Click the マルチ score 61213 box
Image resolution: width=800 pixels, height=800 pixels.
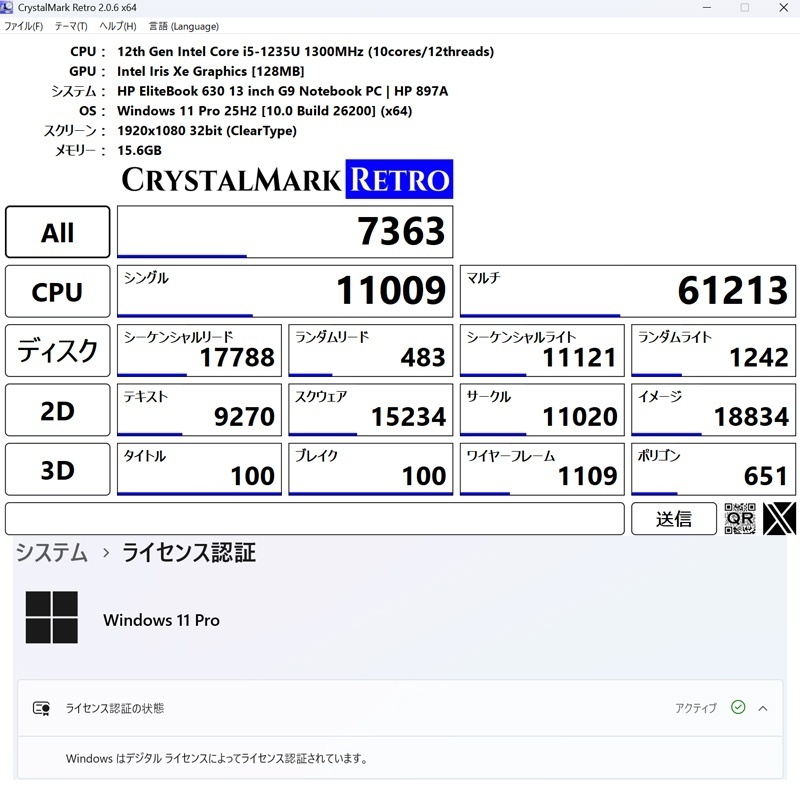pyautogui.click(x=628, y=291)
